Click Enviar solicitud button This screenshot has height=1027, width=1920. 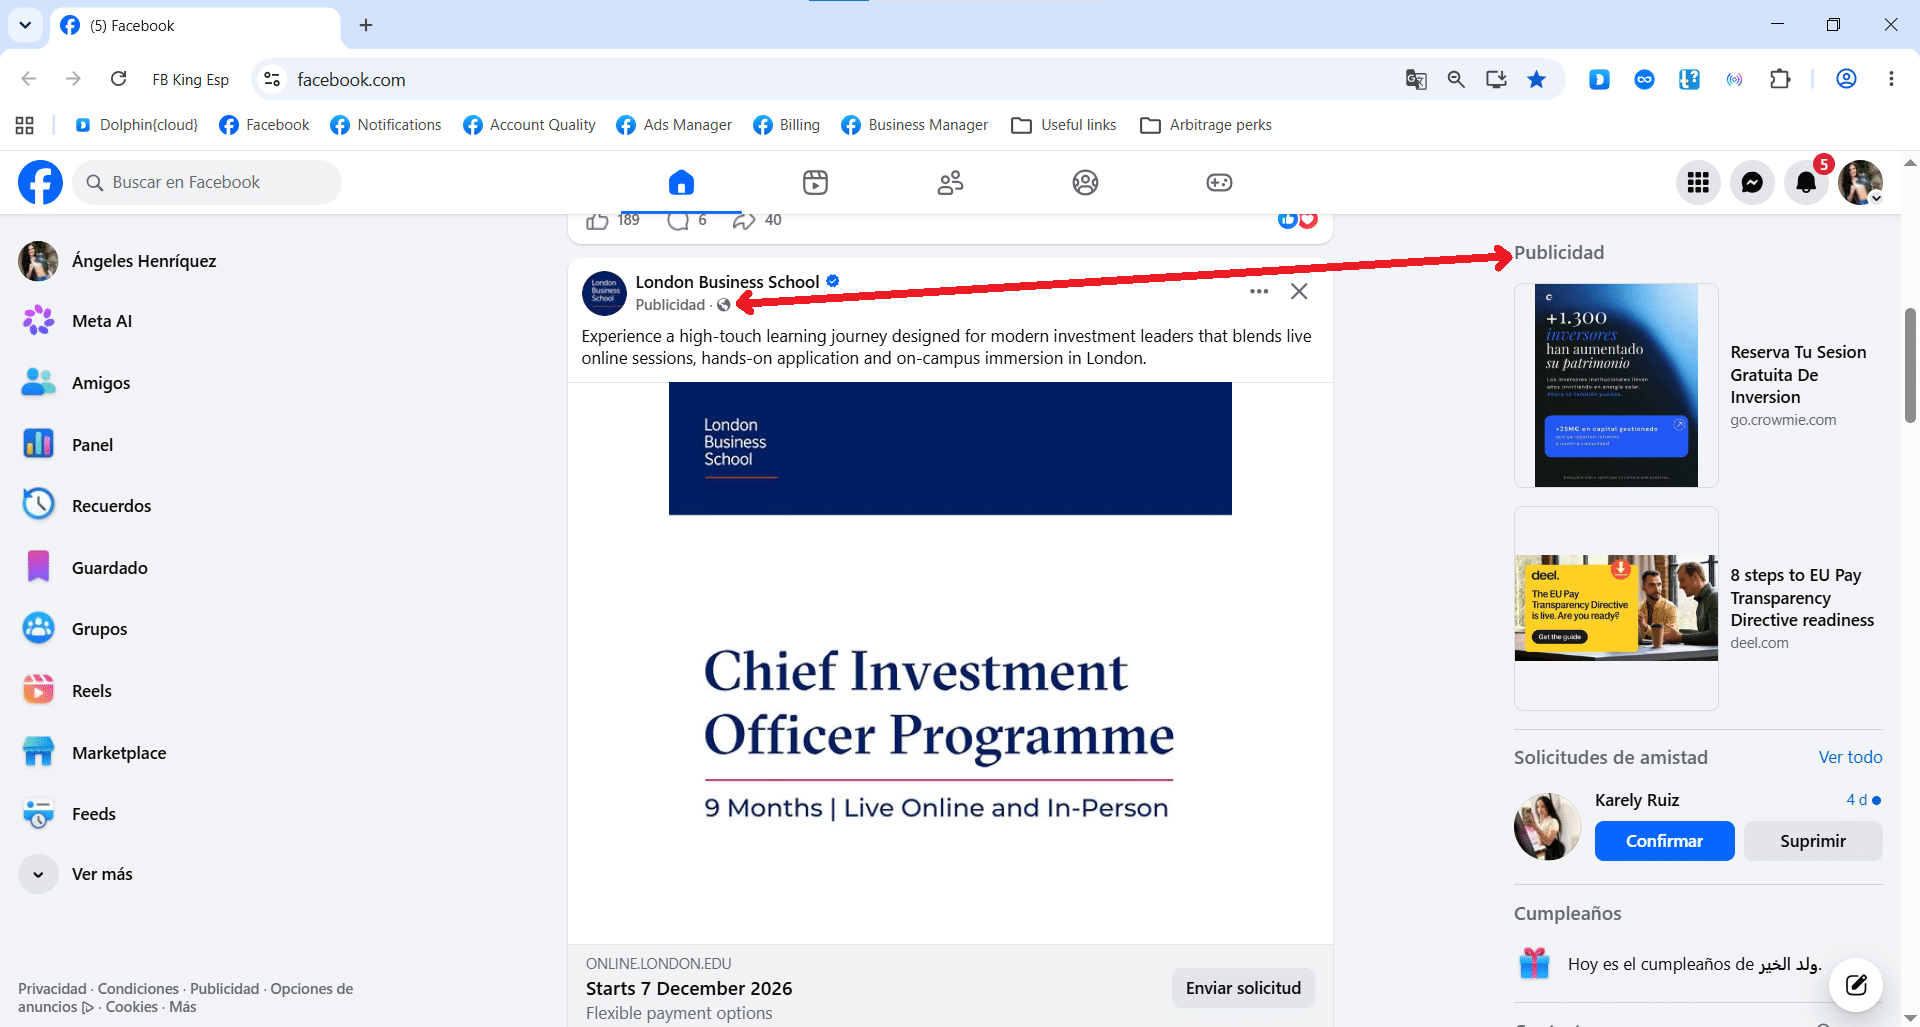tap(1243, 988)
